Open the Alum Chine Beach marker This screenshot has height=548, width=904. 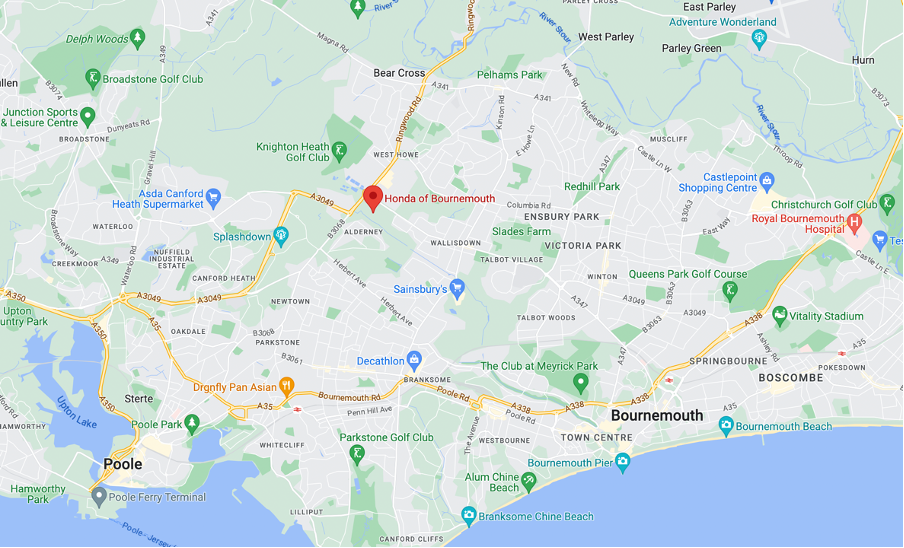(x=528, y=481)
